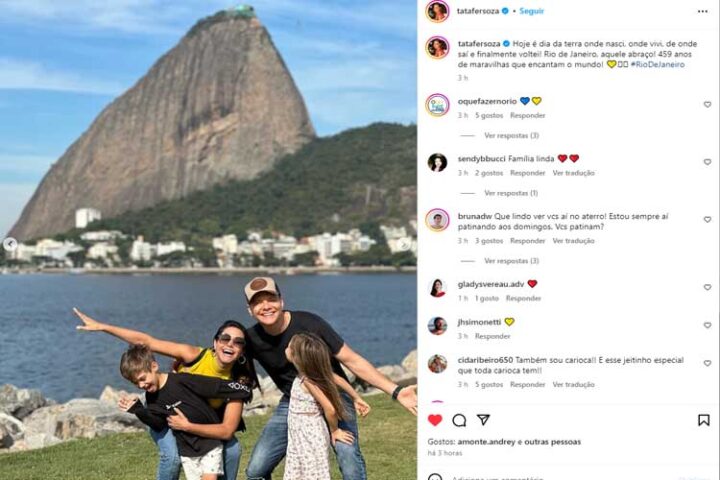Expand Ver respostas (3) under brunadw

(x=511, y=261)
